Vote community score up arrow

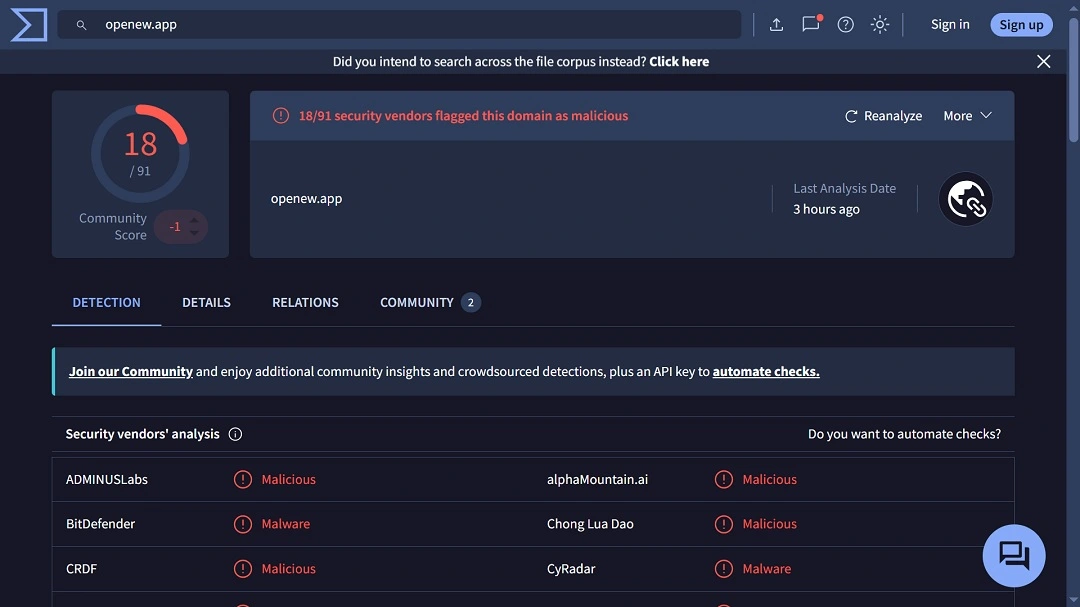tap(194, 220)
